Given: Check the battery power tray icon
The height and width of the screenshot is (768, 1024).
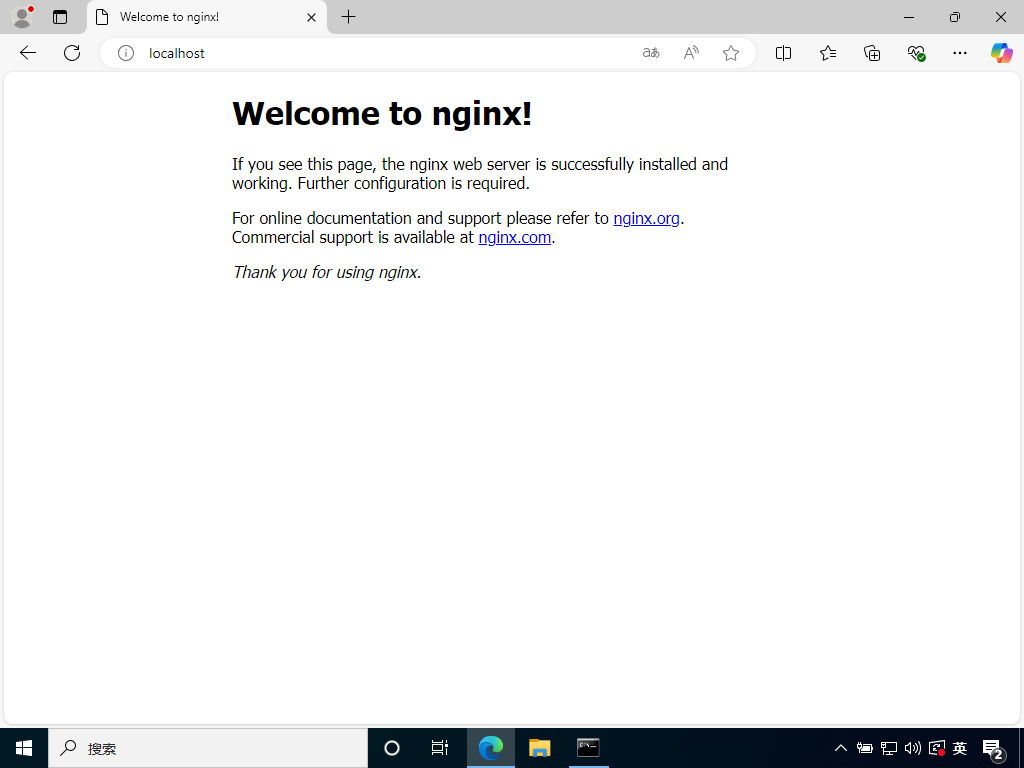Looking at the screenshot, I should point(865,748).
